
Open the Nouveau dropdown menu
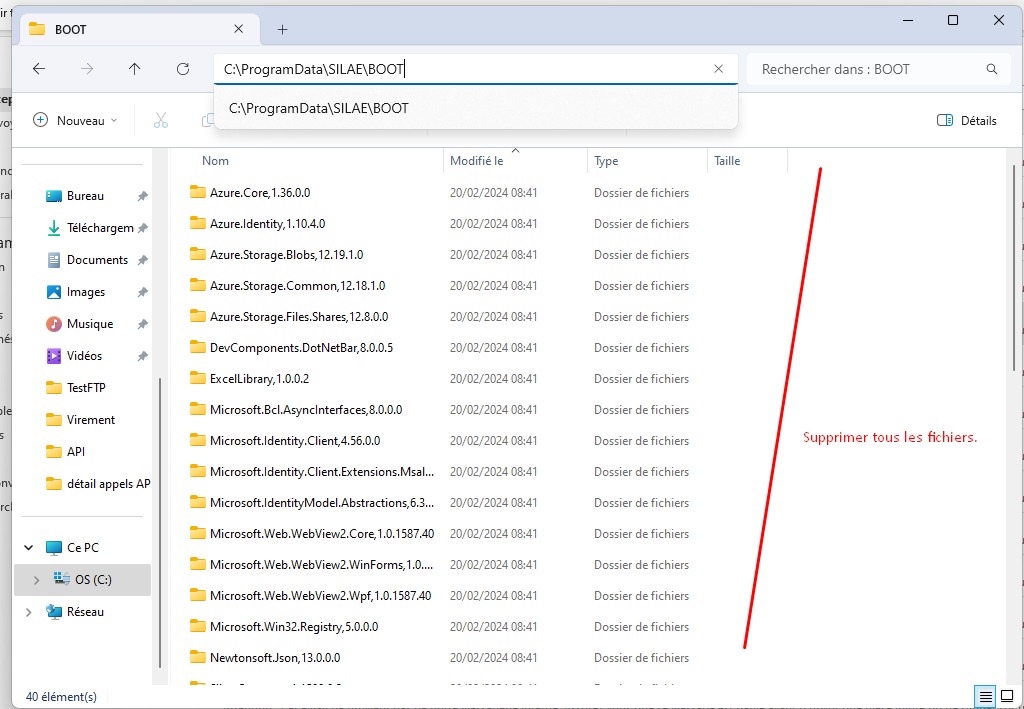pyautogui.click(x=75, y=120)
